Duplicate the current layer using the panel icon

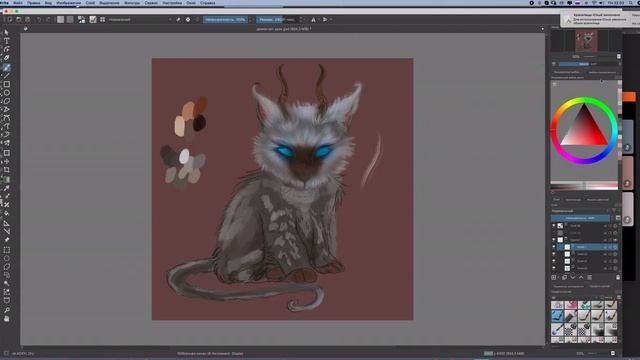(x=564, y=278)
